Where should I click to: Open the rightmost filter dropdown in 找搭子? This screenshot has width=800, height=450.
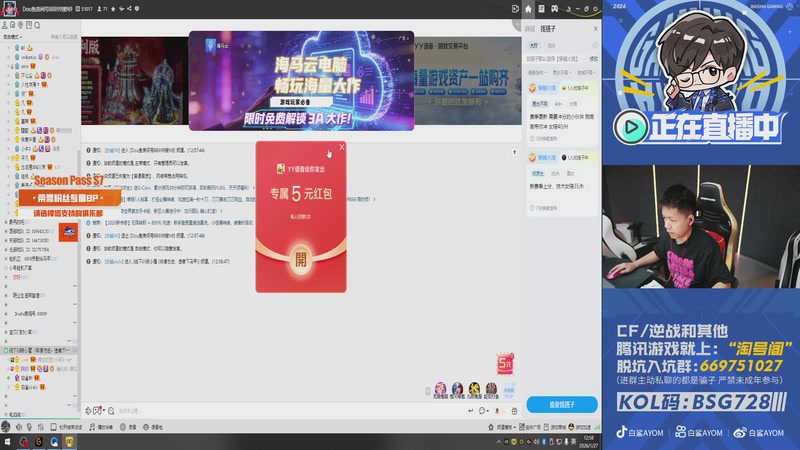coord(586,72)
